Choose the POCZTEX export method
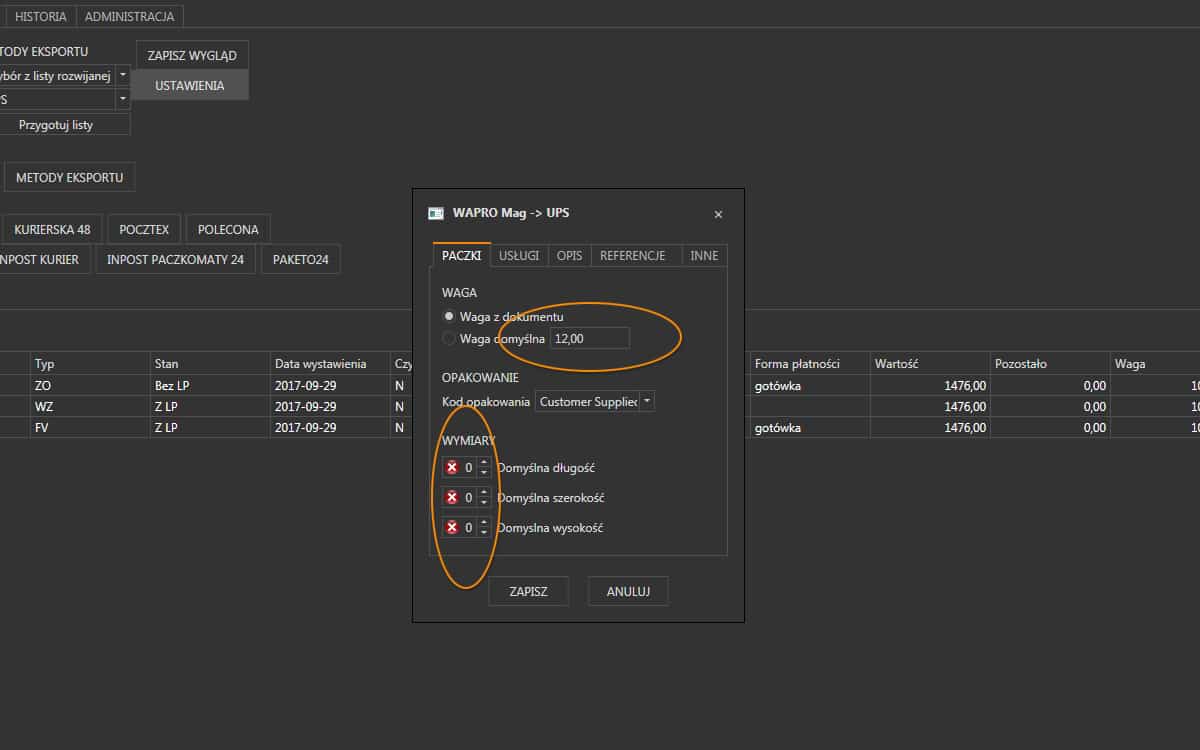The image size is (1200, 750). [x=144, y=229]
